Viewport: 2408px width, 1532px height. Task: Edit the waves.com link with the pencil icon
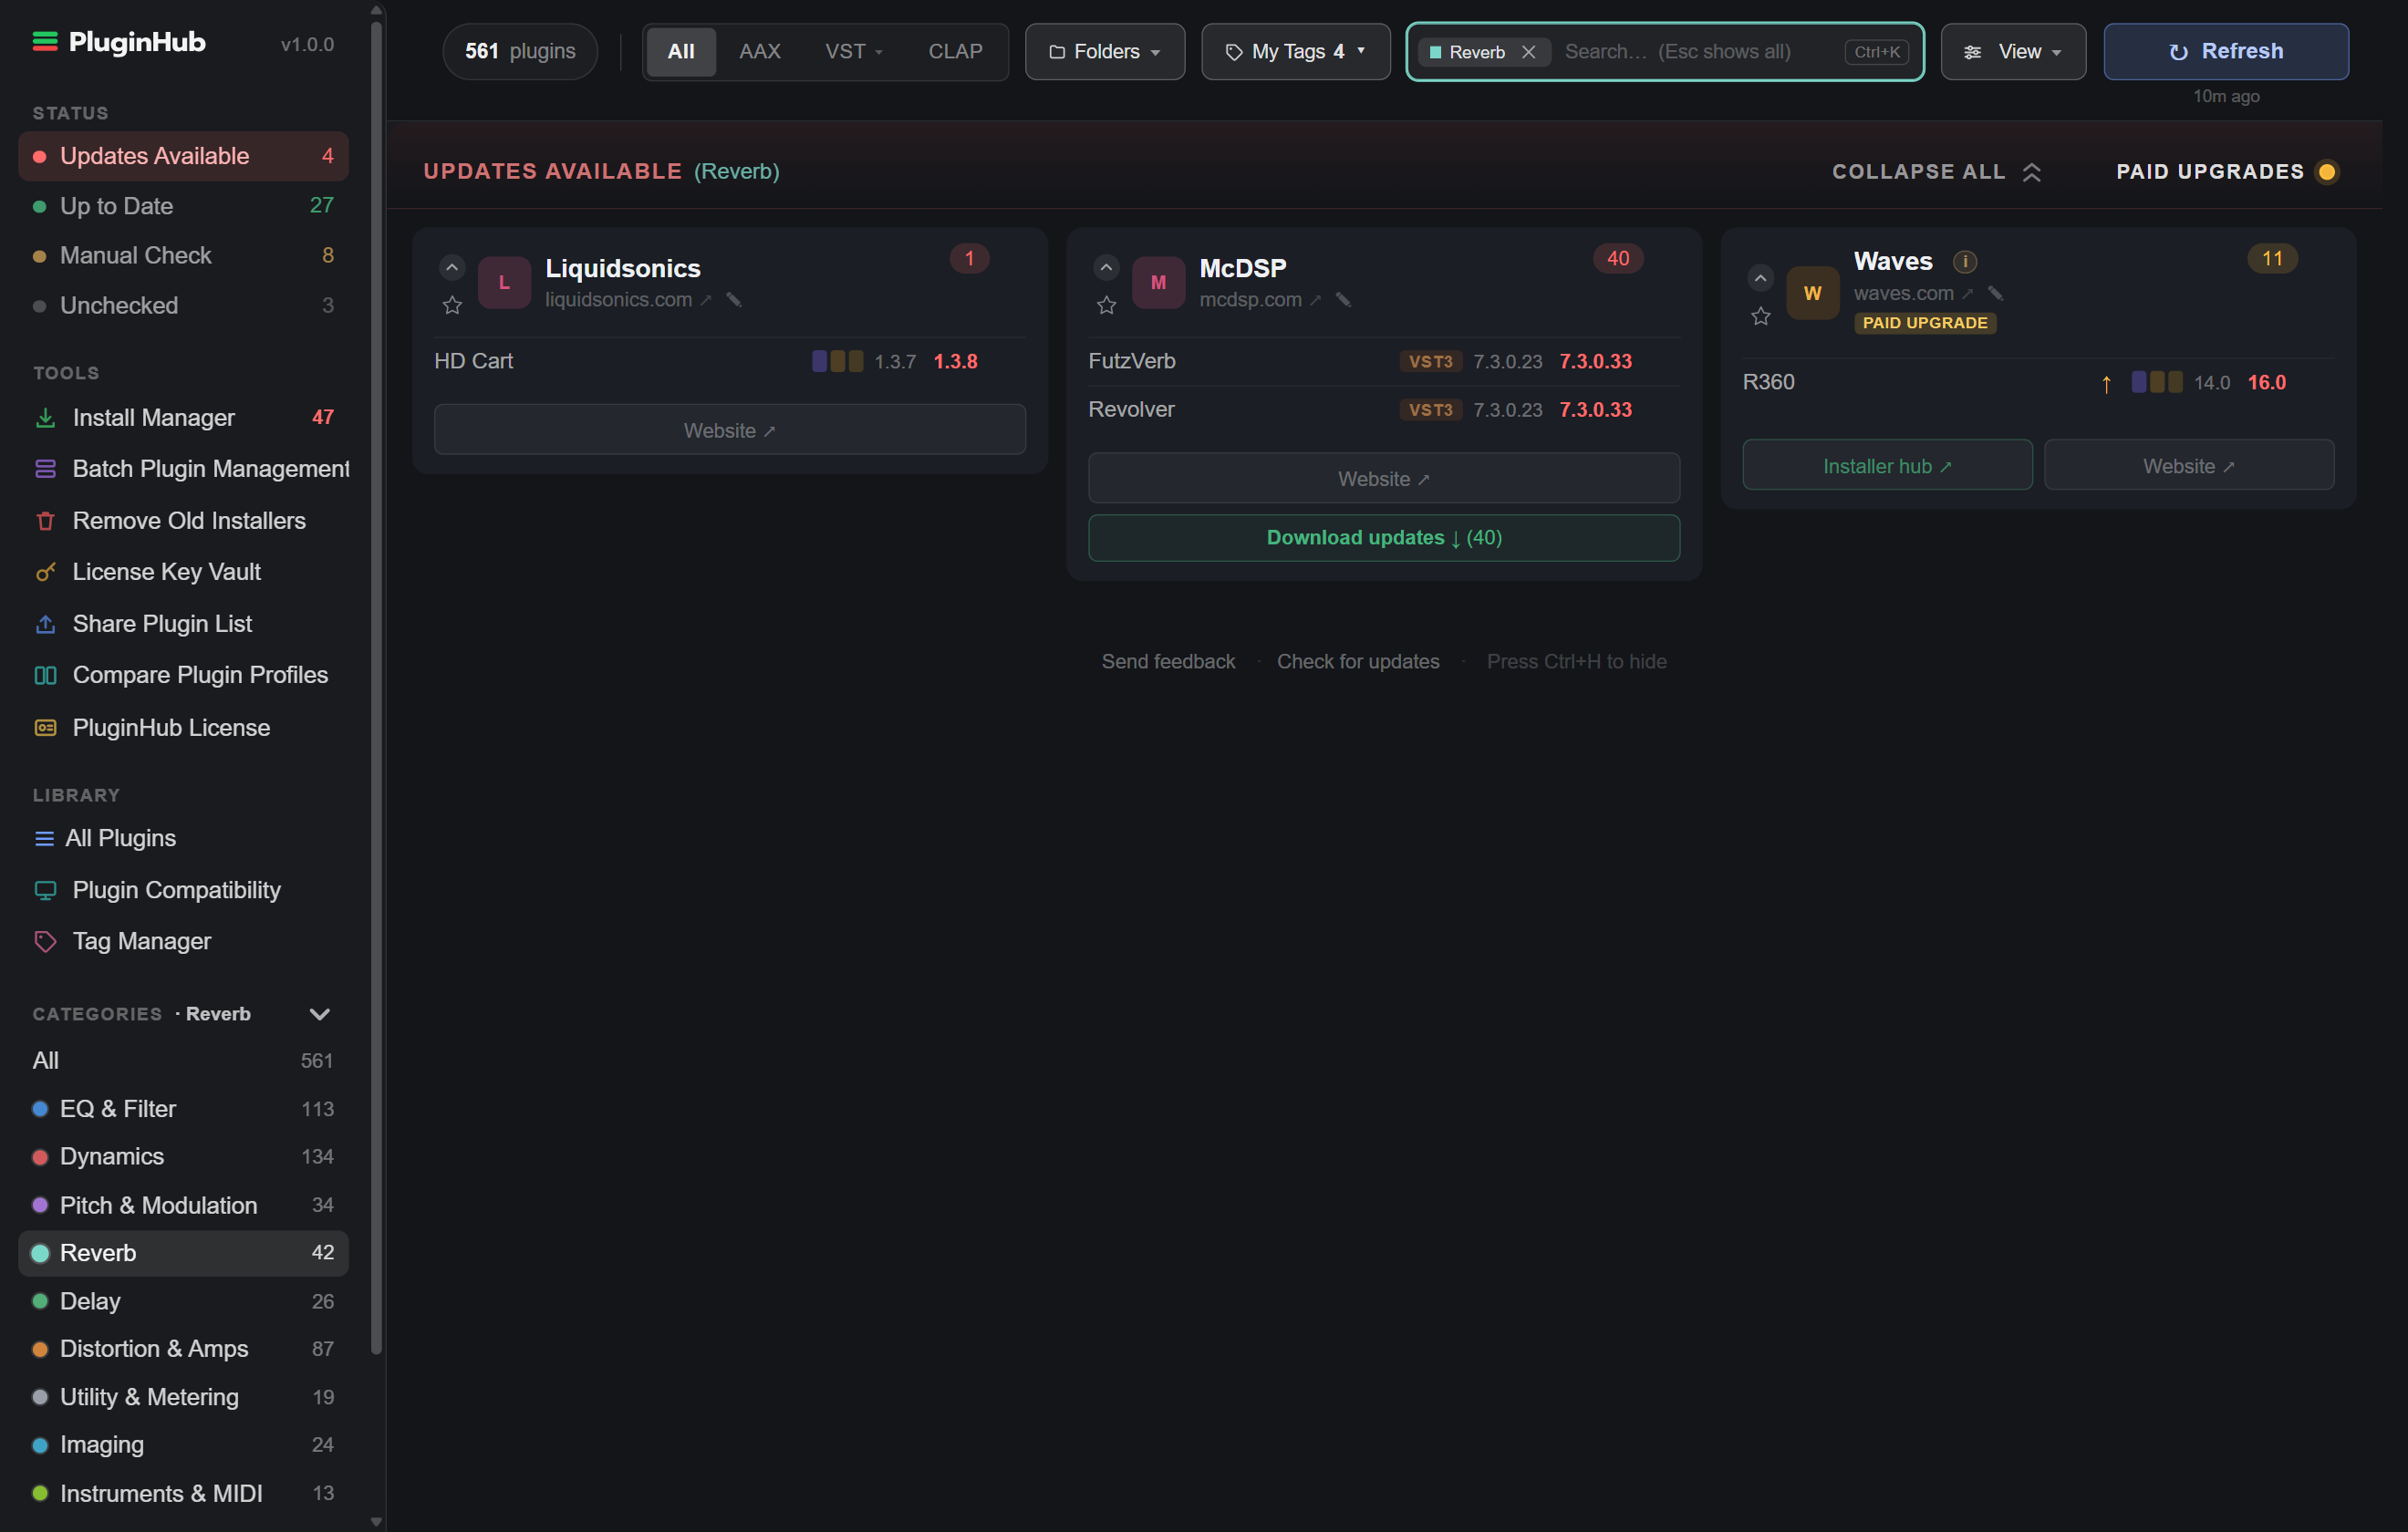point(1996,293)
